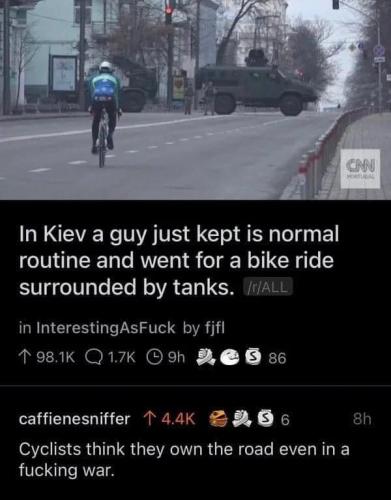Open the post title about Kiev bike ride
The width and height of the screenshot is (391, 500).
coord(178,261)
